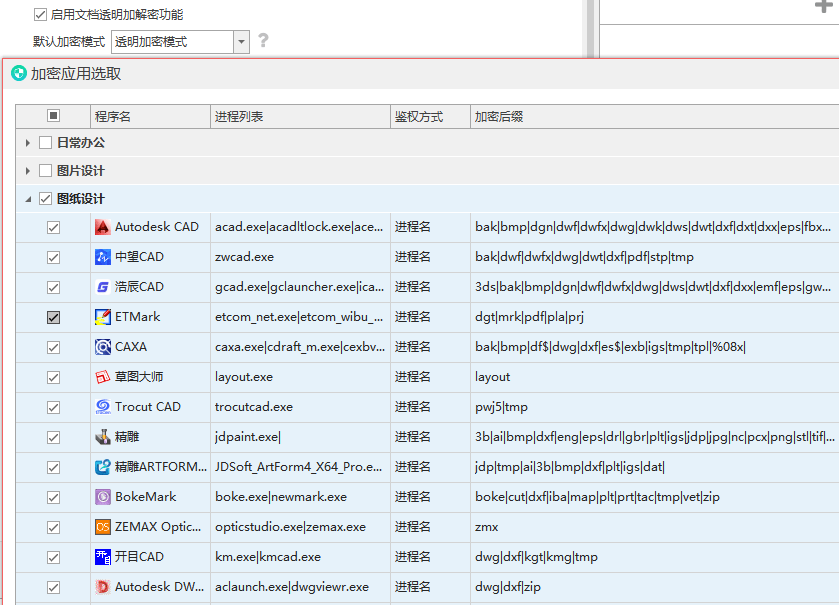Click the Trocut CAD program icon
The image size is (839, 605).
point(103,407)
